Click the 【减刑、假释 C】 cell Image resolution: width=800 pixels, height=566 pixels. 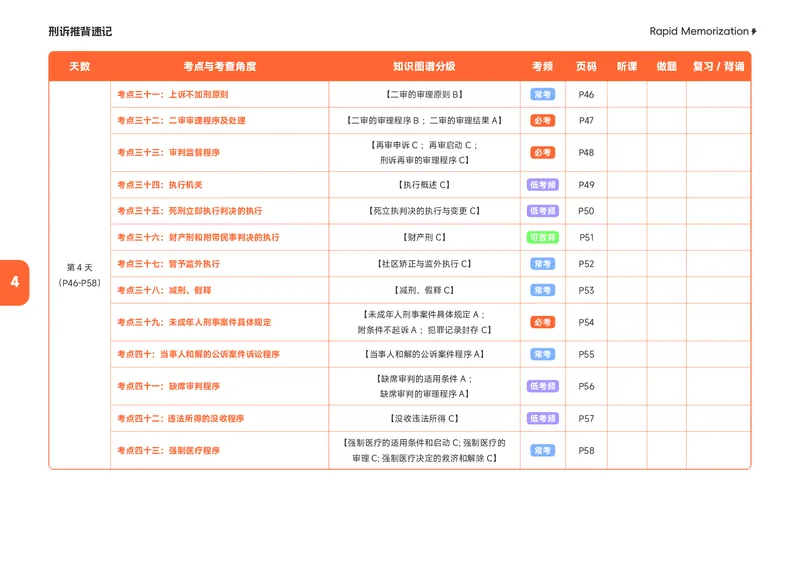pyautogui.click(x=424, y=290)
